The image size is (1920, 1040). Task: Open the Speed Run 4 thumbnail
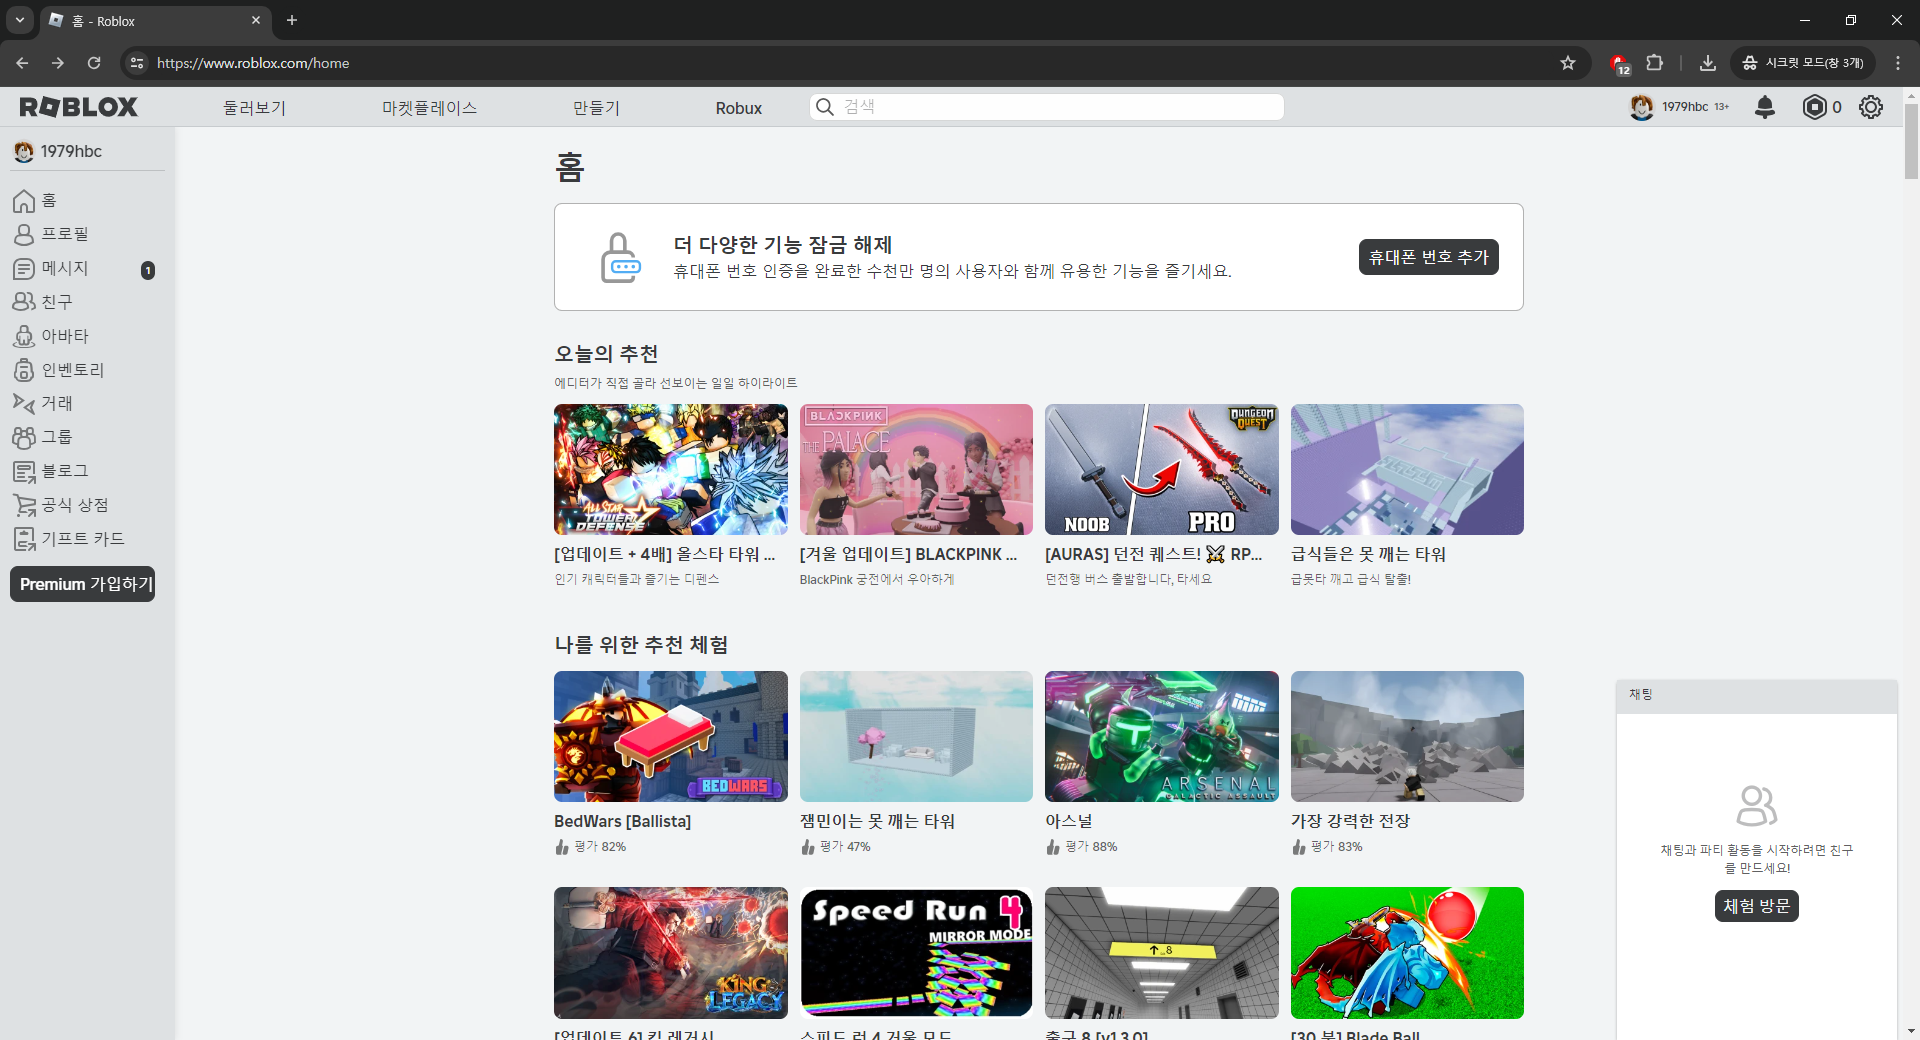pos(916,952)
